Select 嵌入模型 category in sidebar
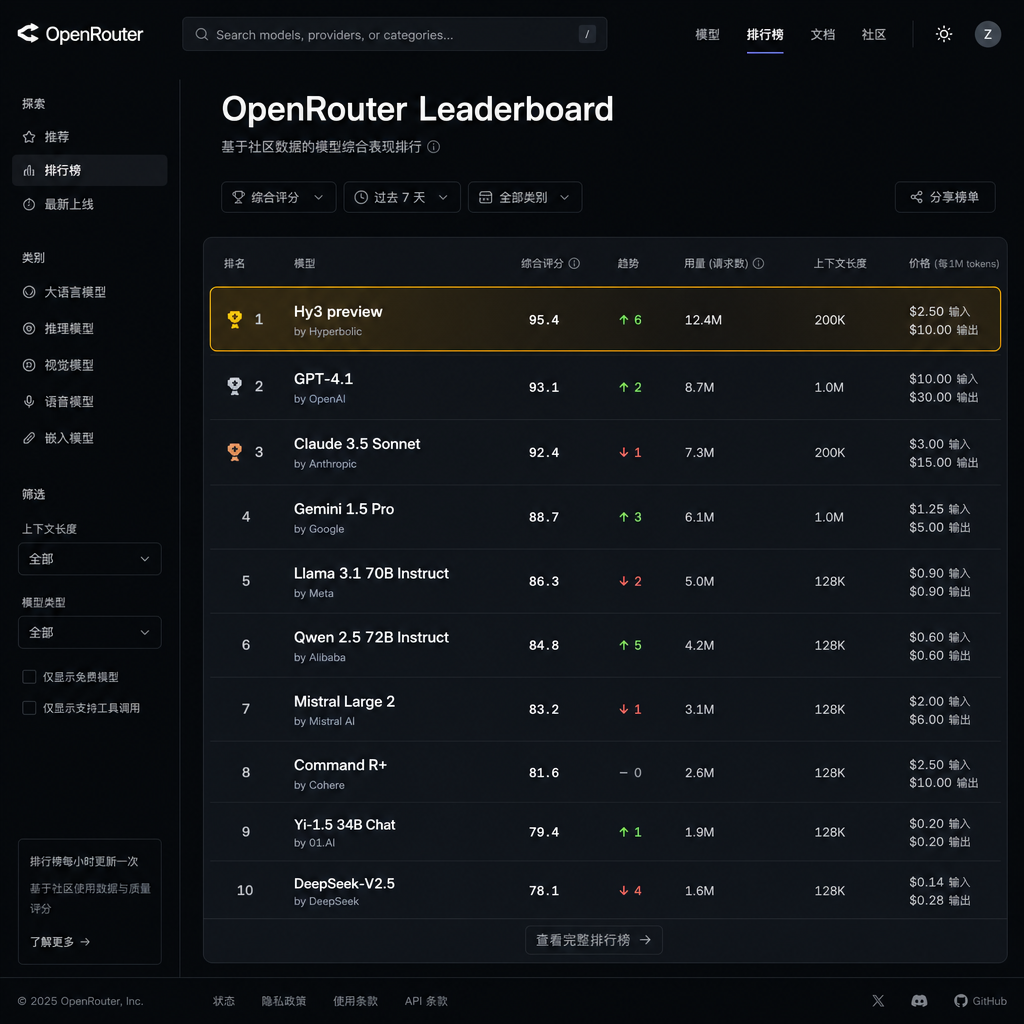The height and width of the screenshot is (1024, 1024). 89,438
